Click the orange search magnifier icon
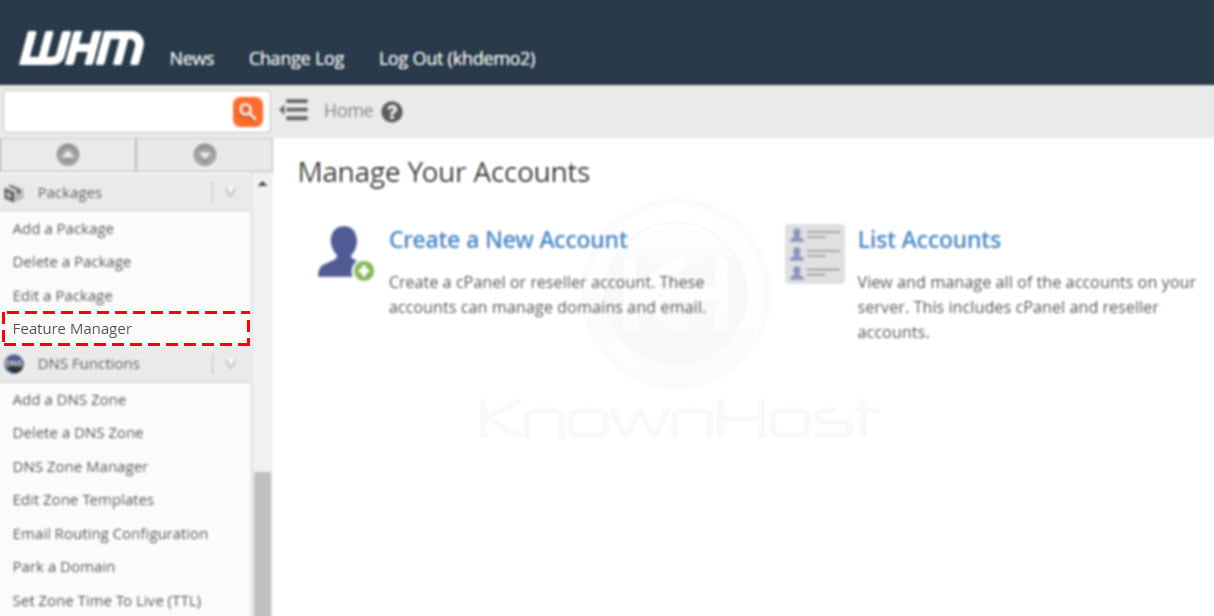Viewport: 1214px width, 616px height. click(247, 111)
